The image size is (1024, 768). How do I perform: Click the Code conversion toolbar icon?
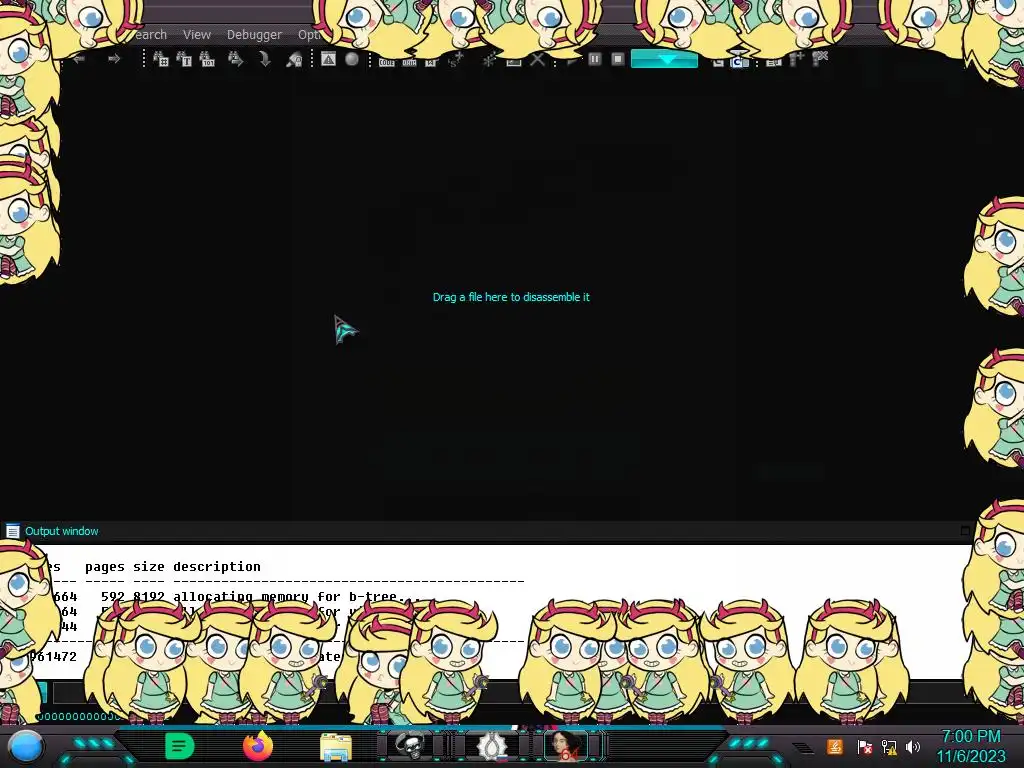click(387, 62)
